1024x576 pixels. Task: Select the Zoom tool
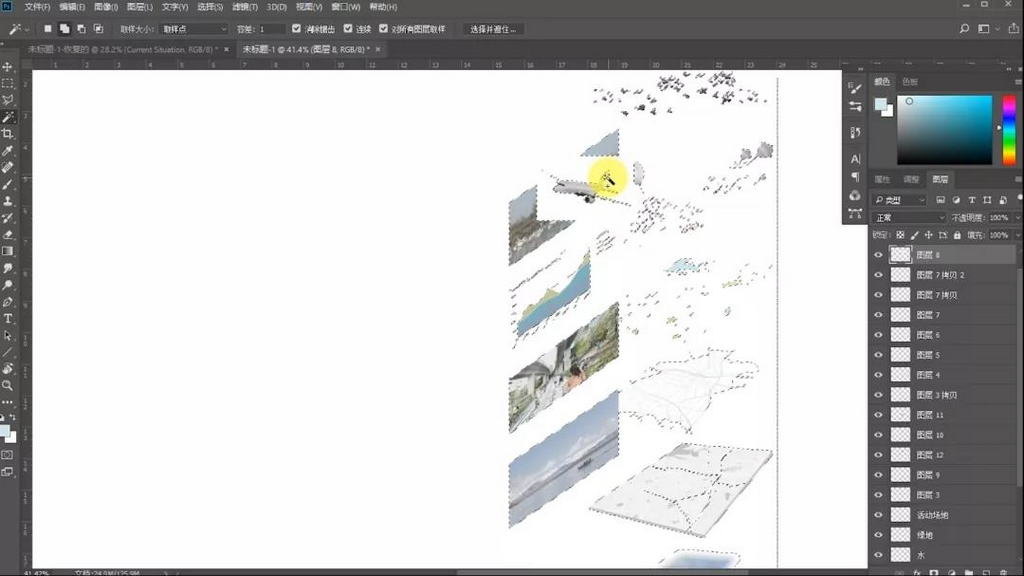click(x=8, y=385)
